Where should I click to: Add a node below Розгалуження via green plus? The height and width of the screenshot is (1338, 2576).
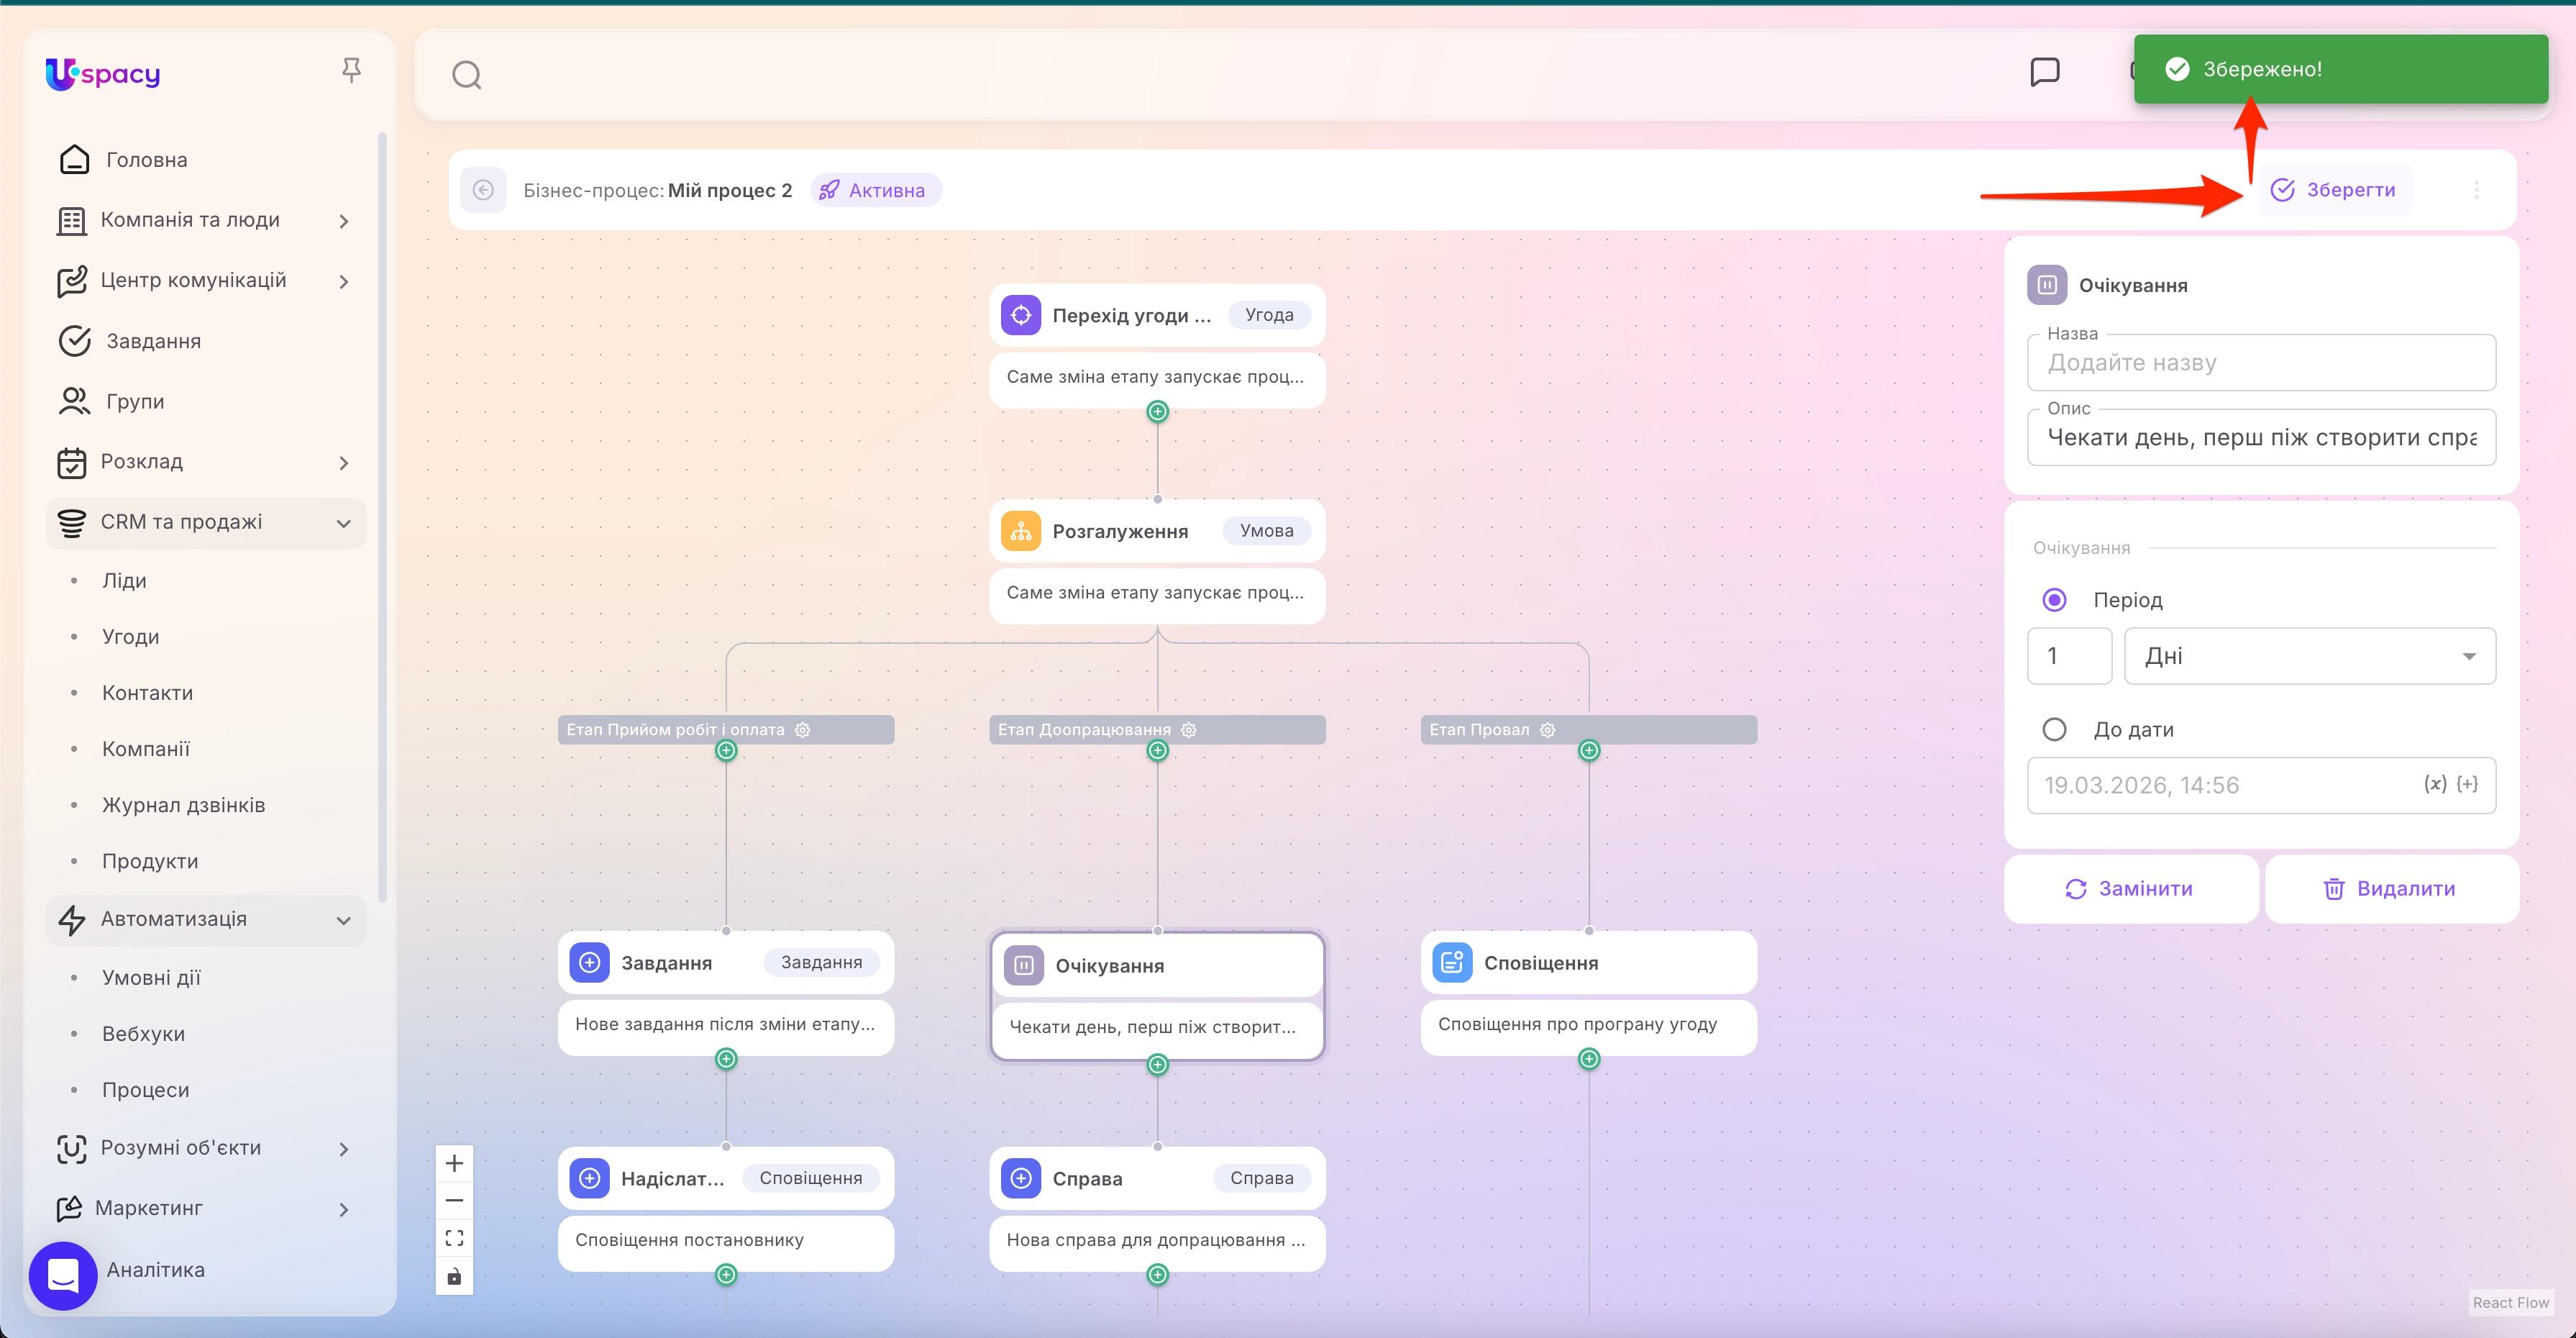point(1157,751)
